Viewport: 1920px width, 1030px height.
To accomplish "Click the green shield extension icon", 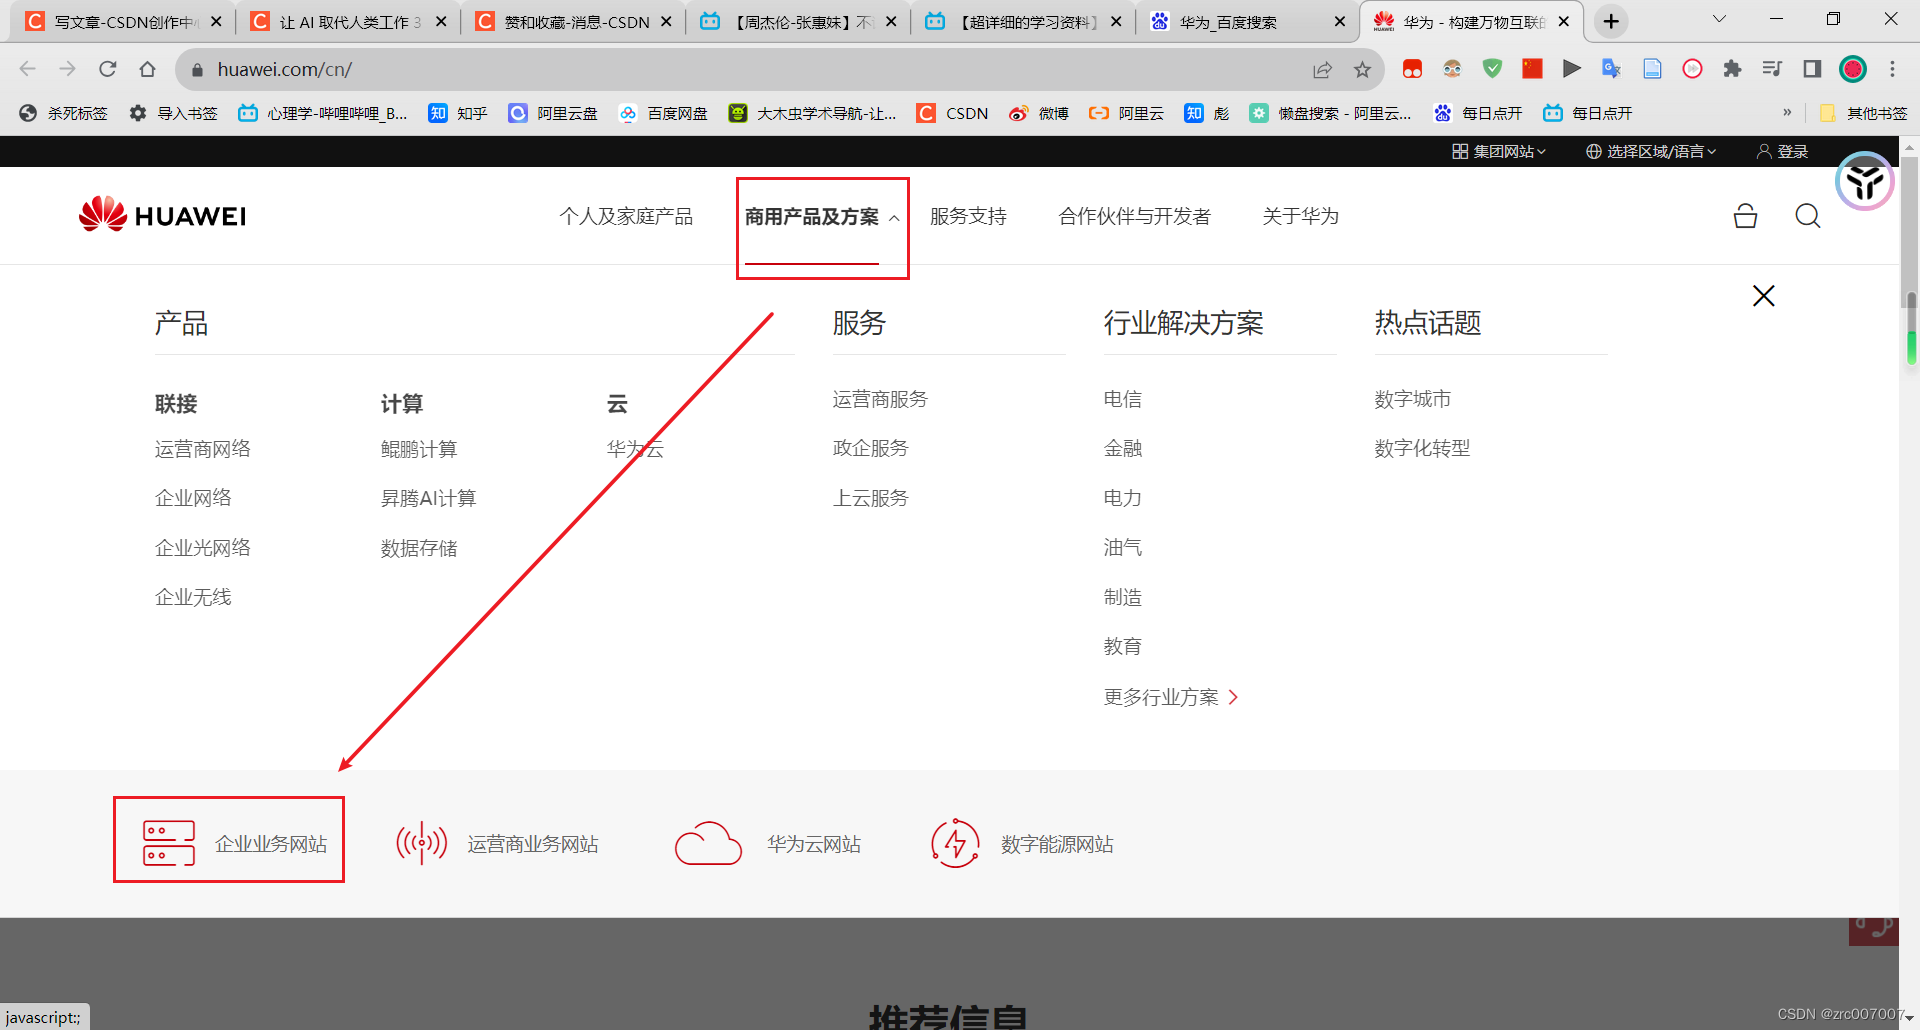I will 1492,69.
